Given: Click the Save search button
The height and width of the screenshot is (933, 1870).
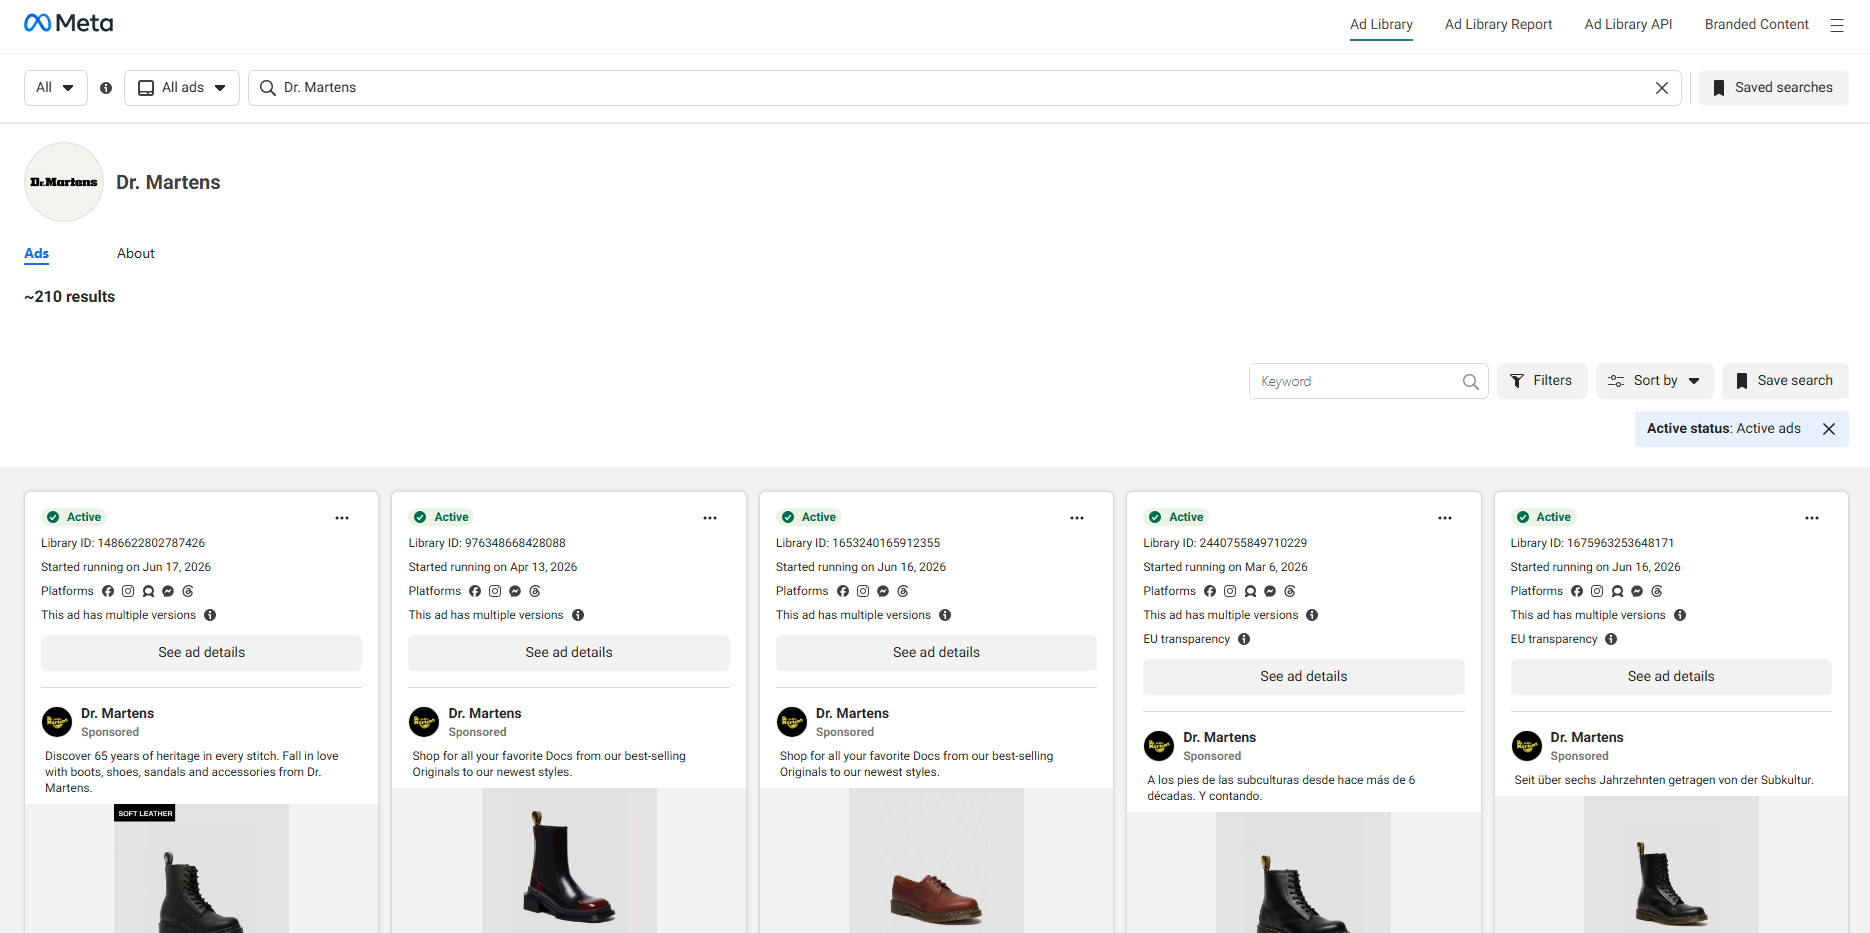Looking at the screenshot, I should 1785,381.
